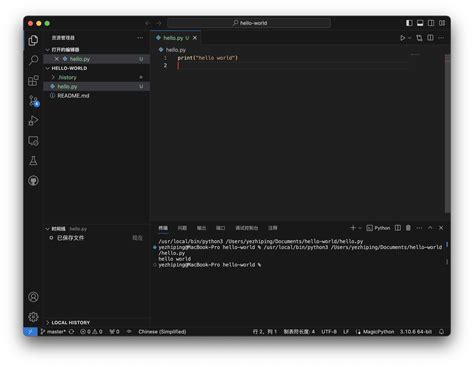Switch to the third panel tab (Output)
The height and width of the screenshot is (367, 474).
[201, 228]
